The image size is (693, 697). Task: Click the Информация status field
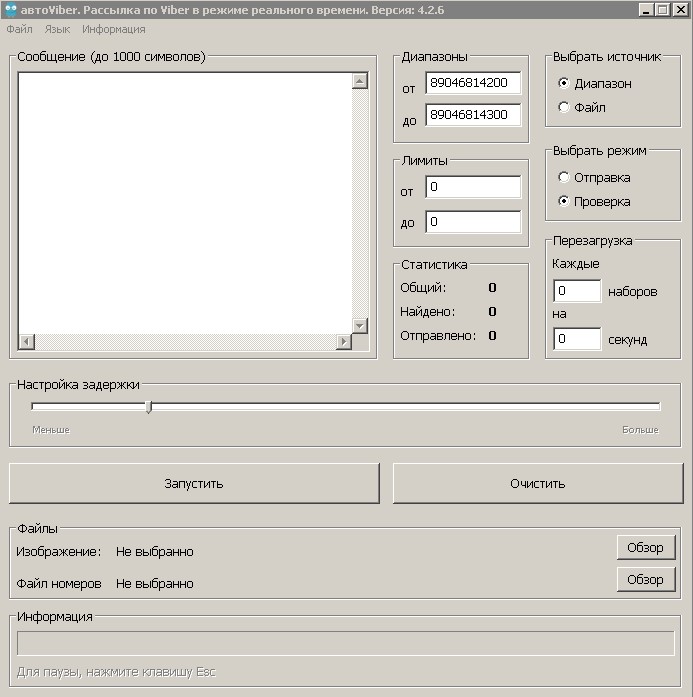pos(346,643)
